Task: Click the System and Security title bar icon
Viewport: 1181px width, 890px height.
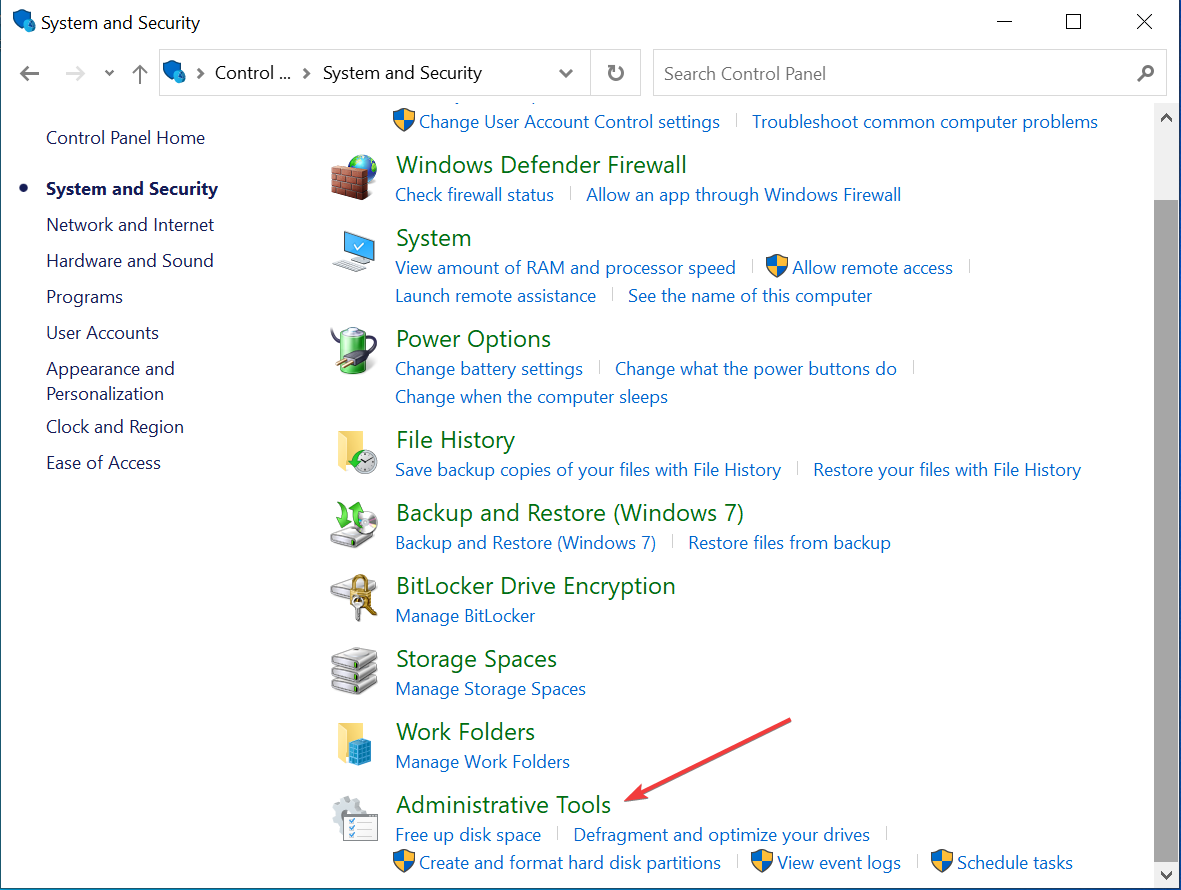Action: click(x=24, y=21)
